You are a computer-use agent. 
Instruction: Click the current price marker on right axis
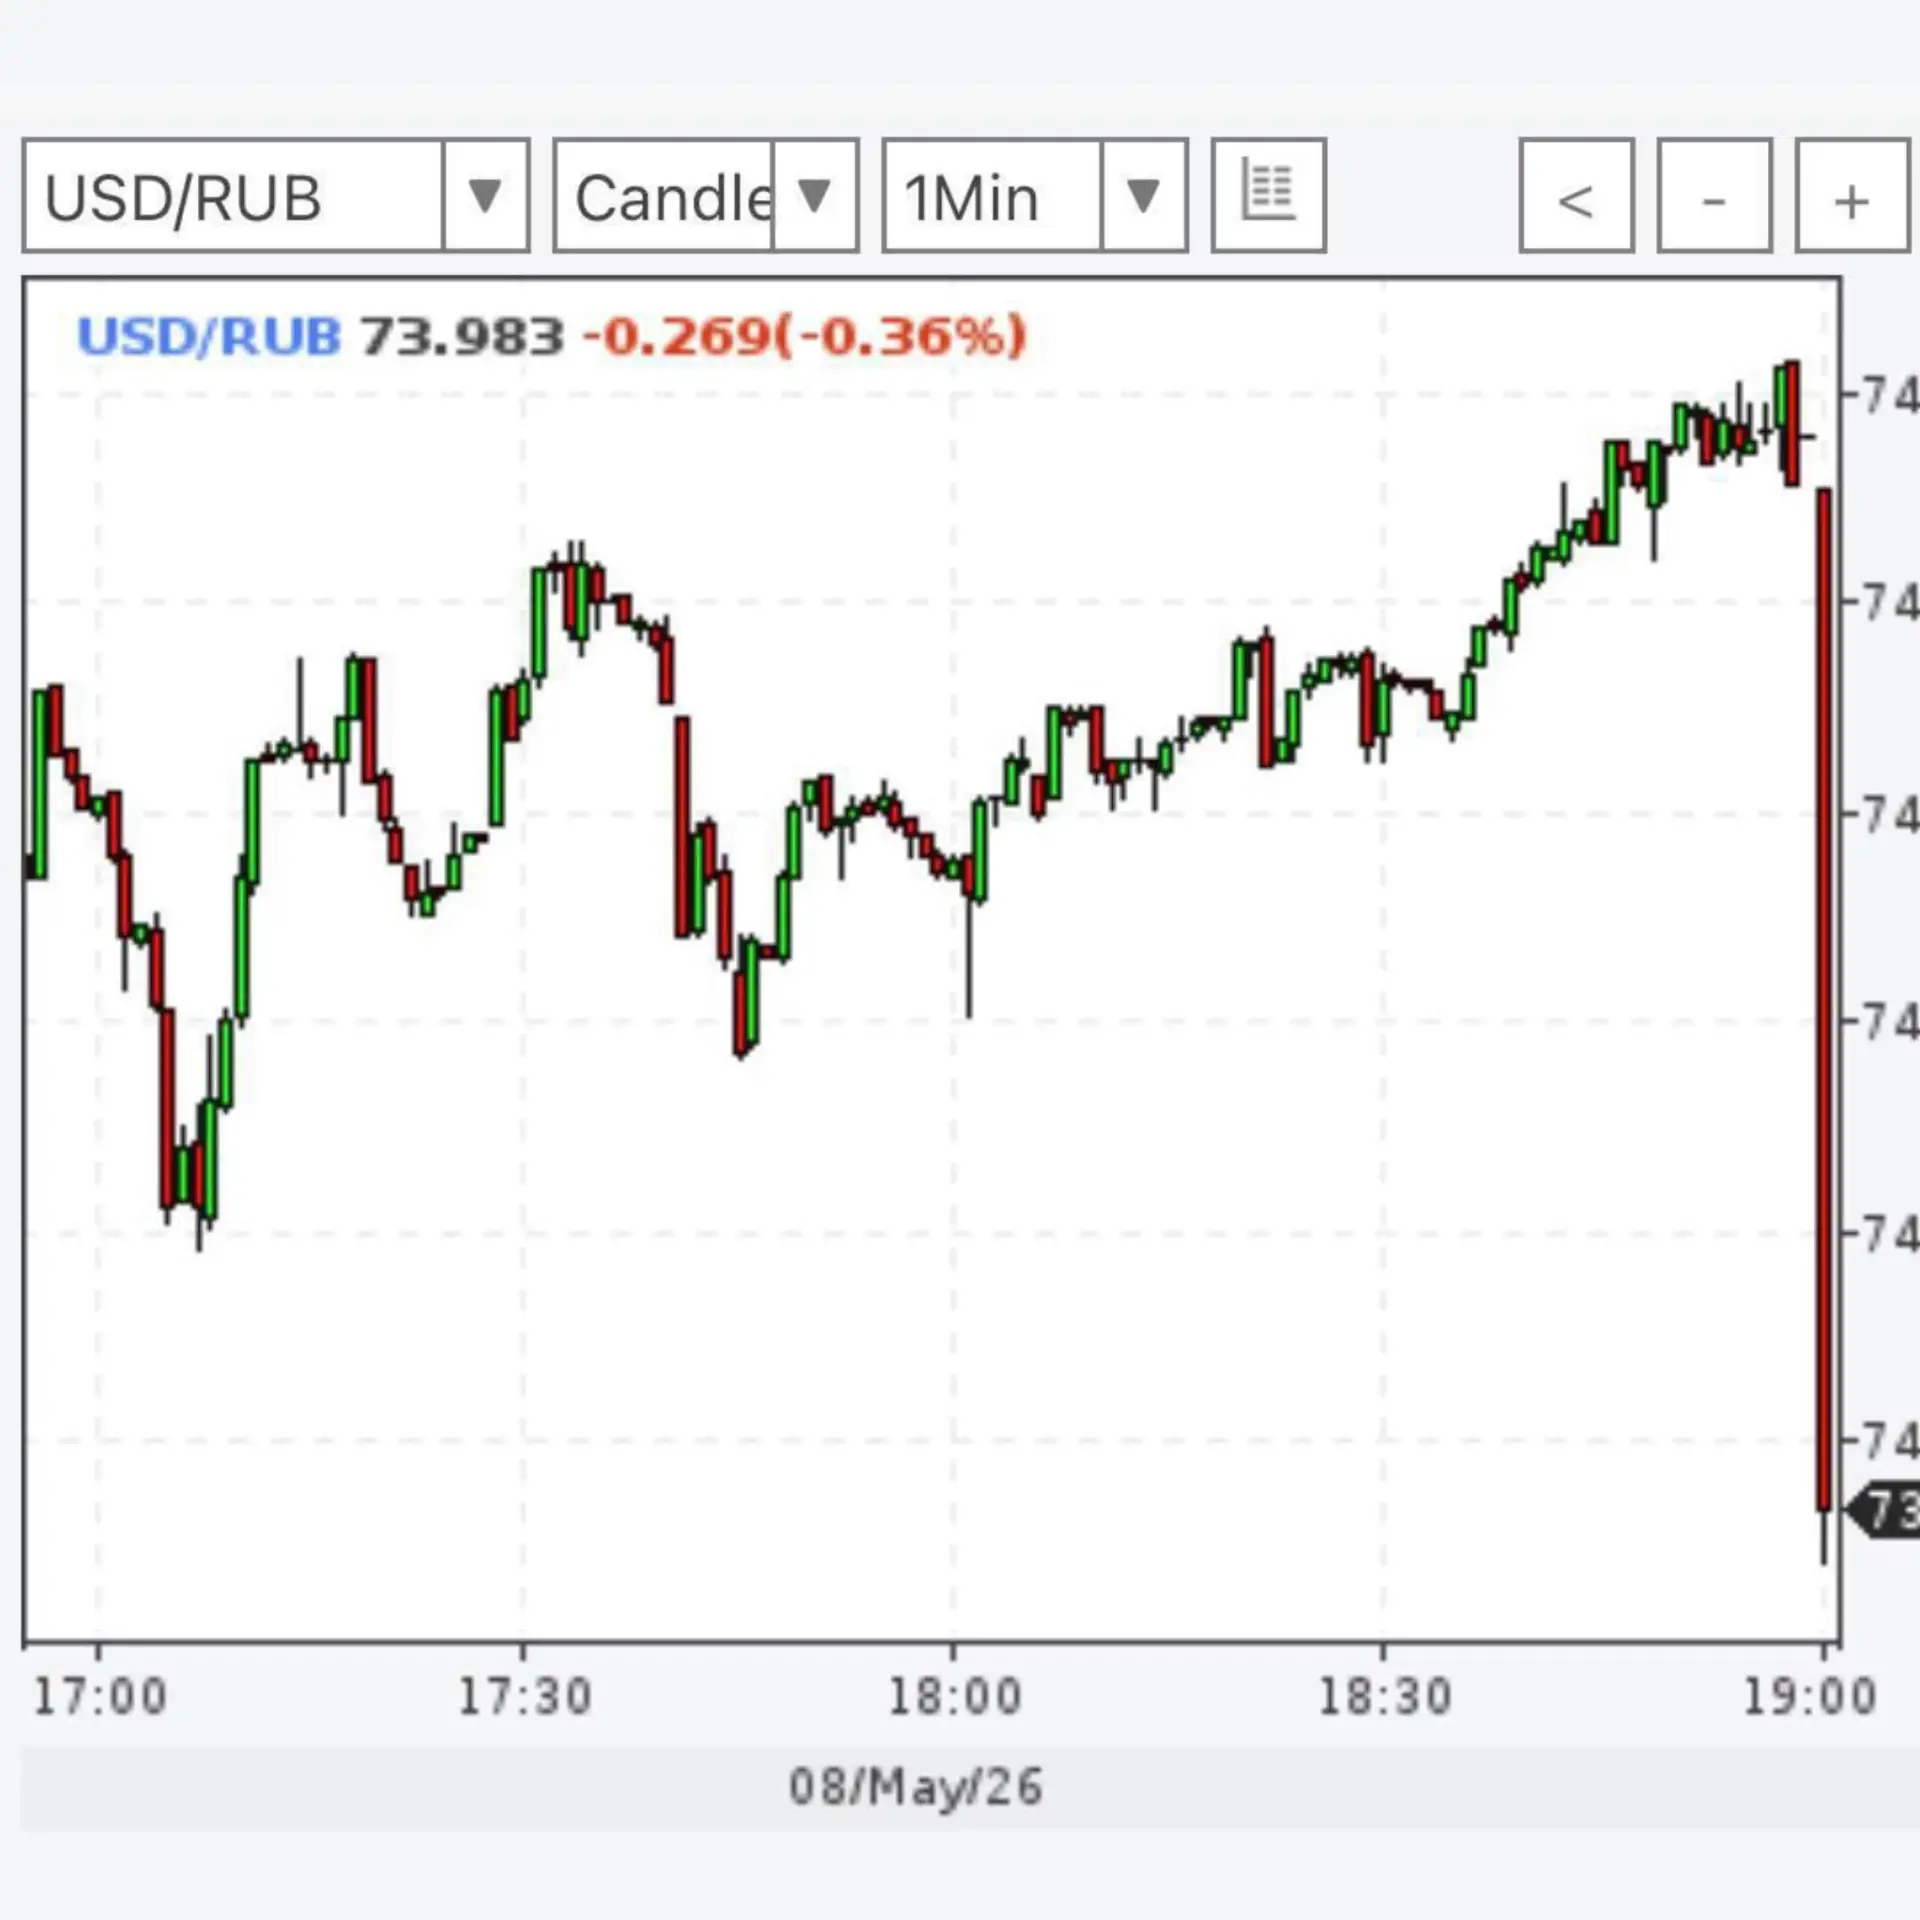pos(1885,1511)
